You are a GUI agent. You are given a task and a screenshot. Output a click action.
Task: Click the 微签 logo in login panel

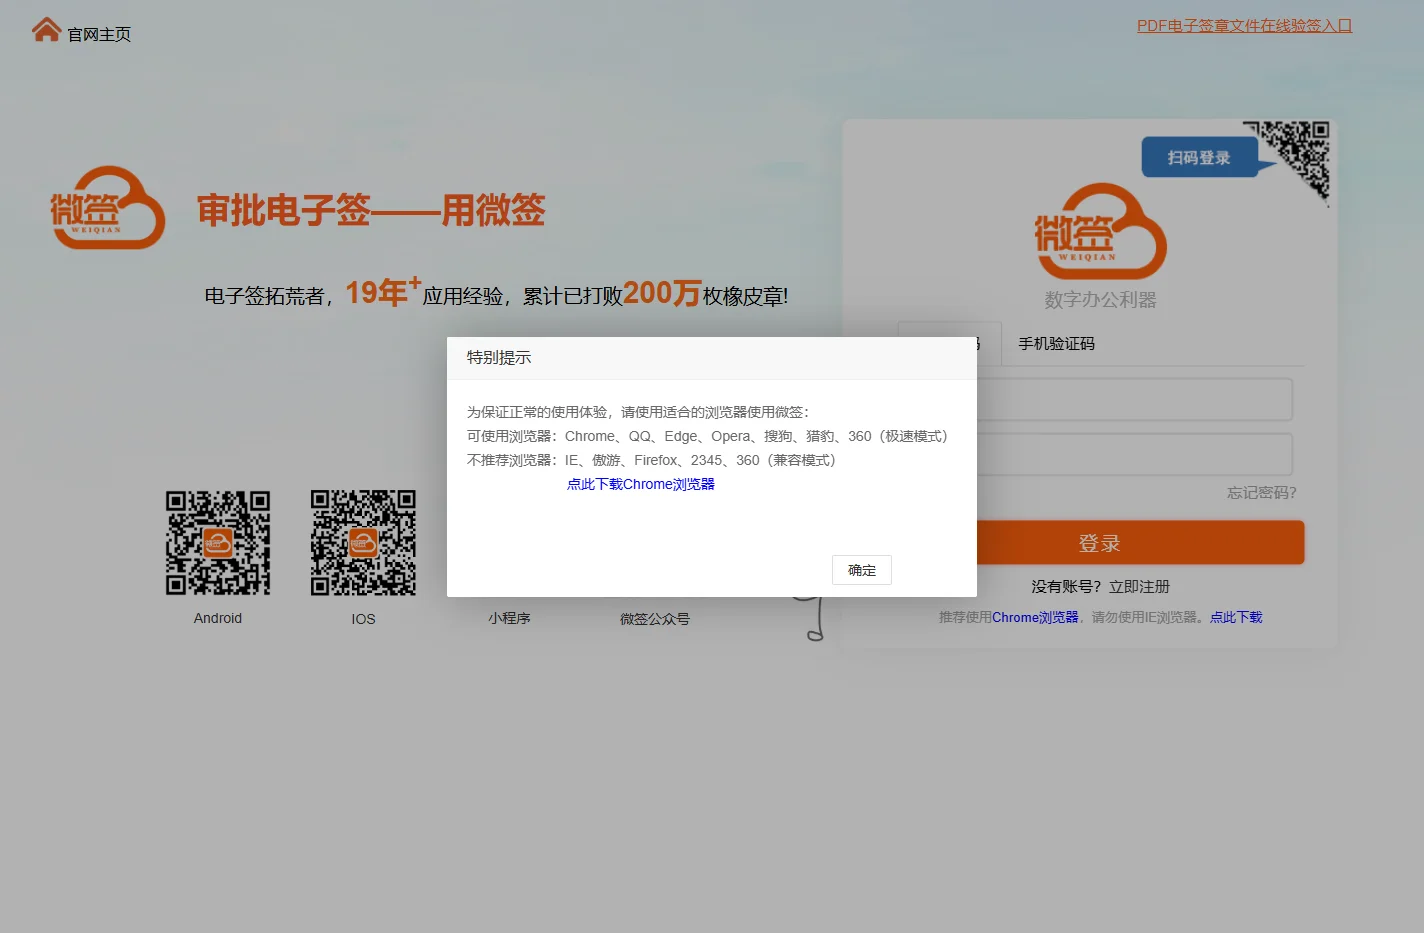click(x=1100, y=232)
